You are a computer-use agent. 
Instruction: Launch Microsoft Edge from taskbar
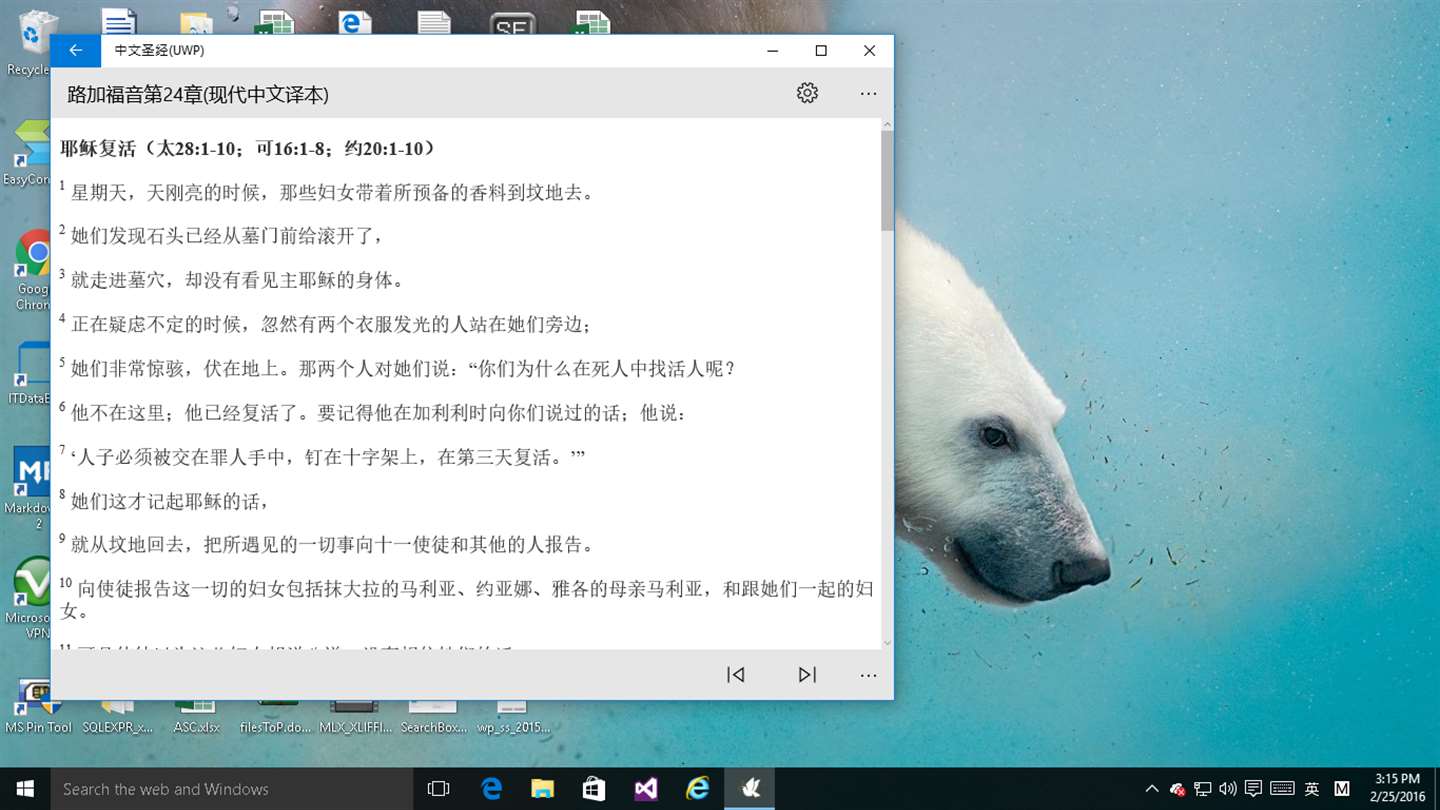(491, 789)
